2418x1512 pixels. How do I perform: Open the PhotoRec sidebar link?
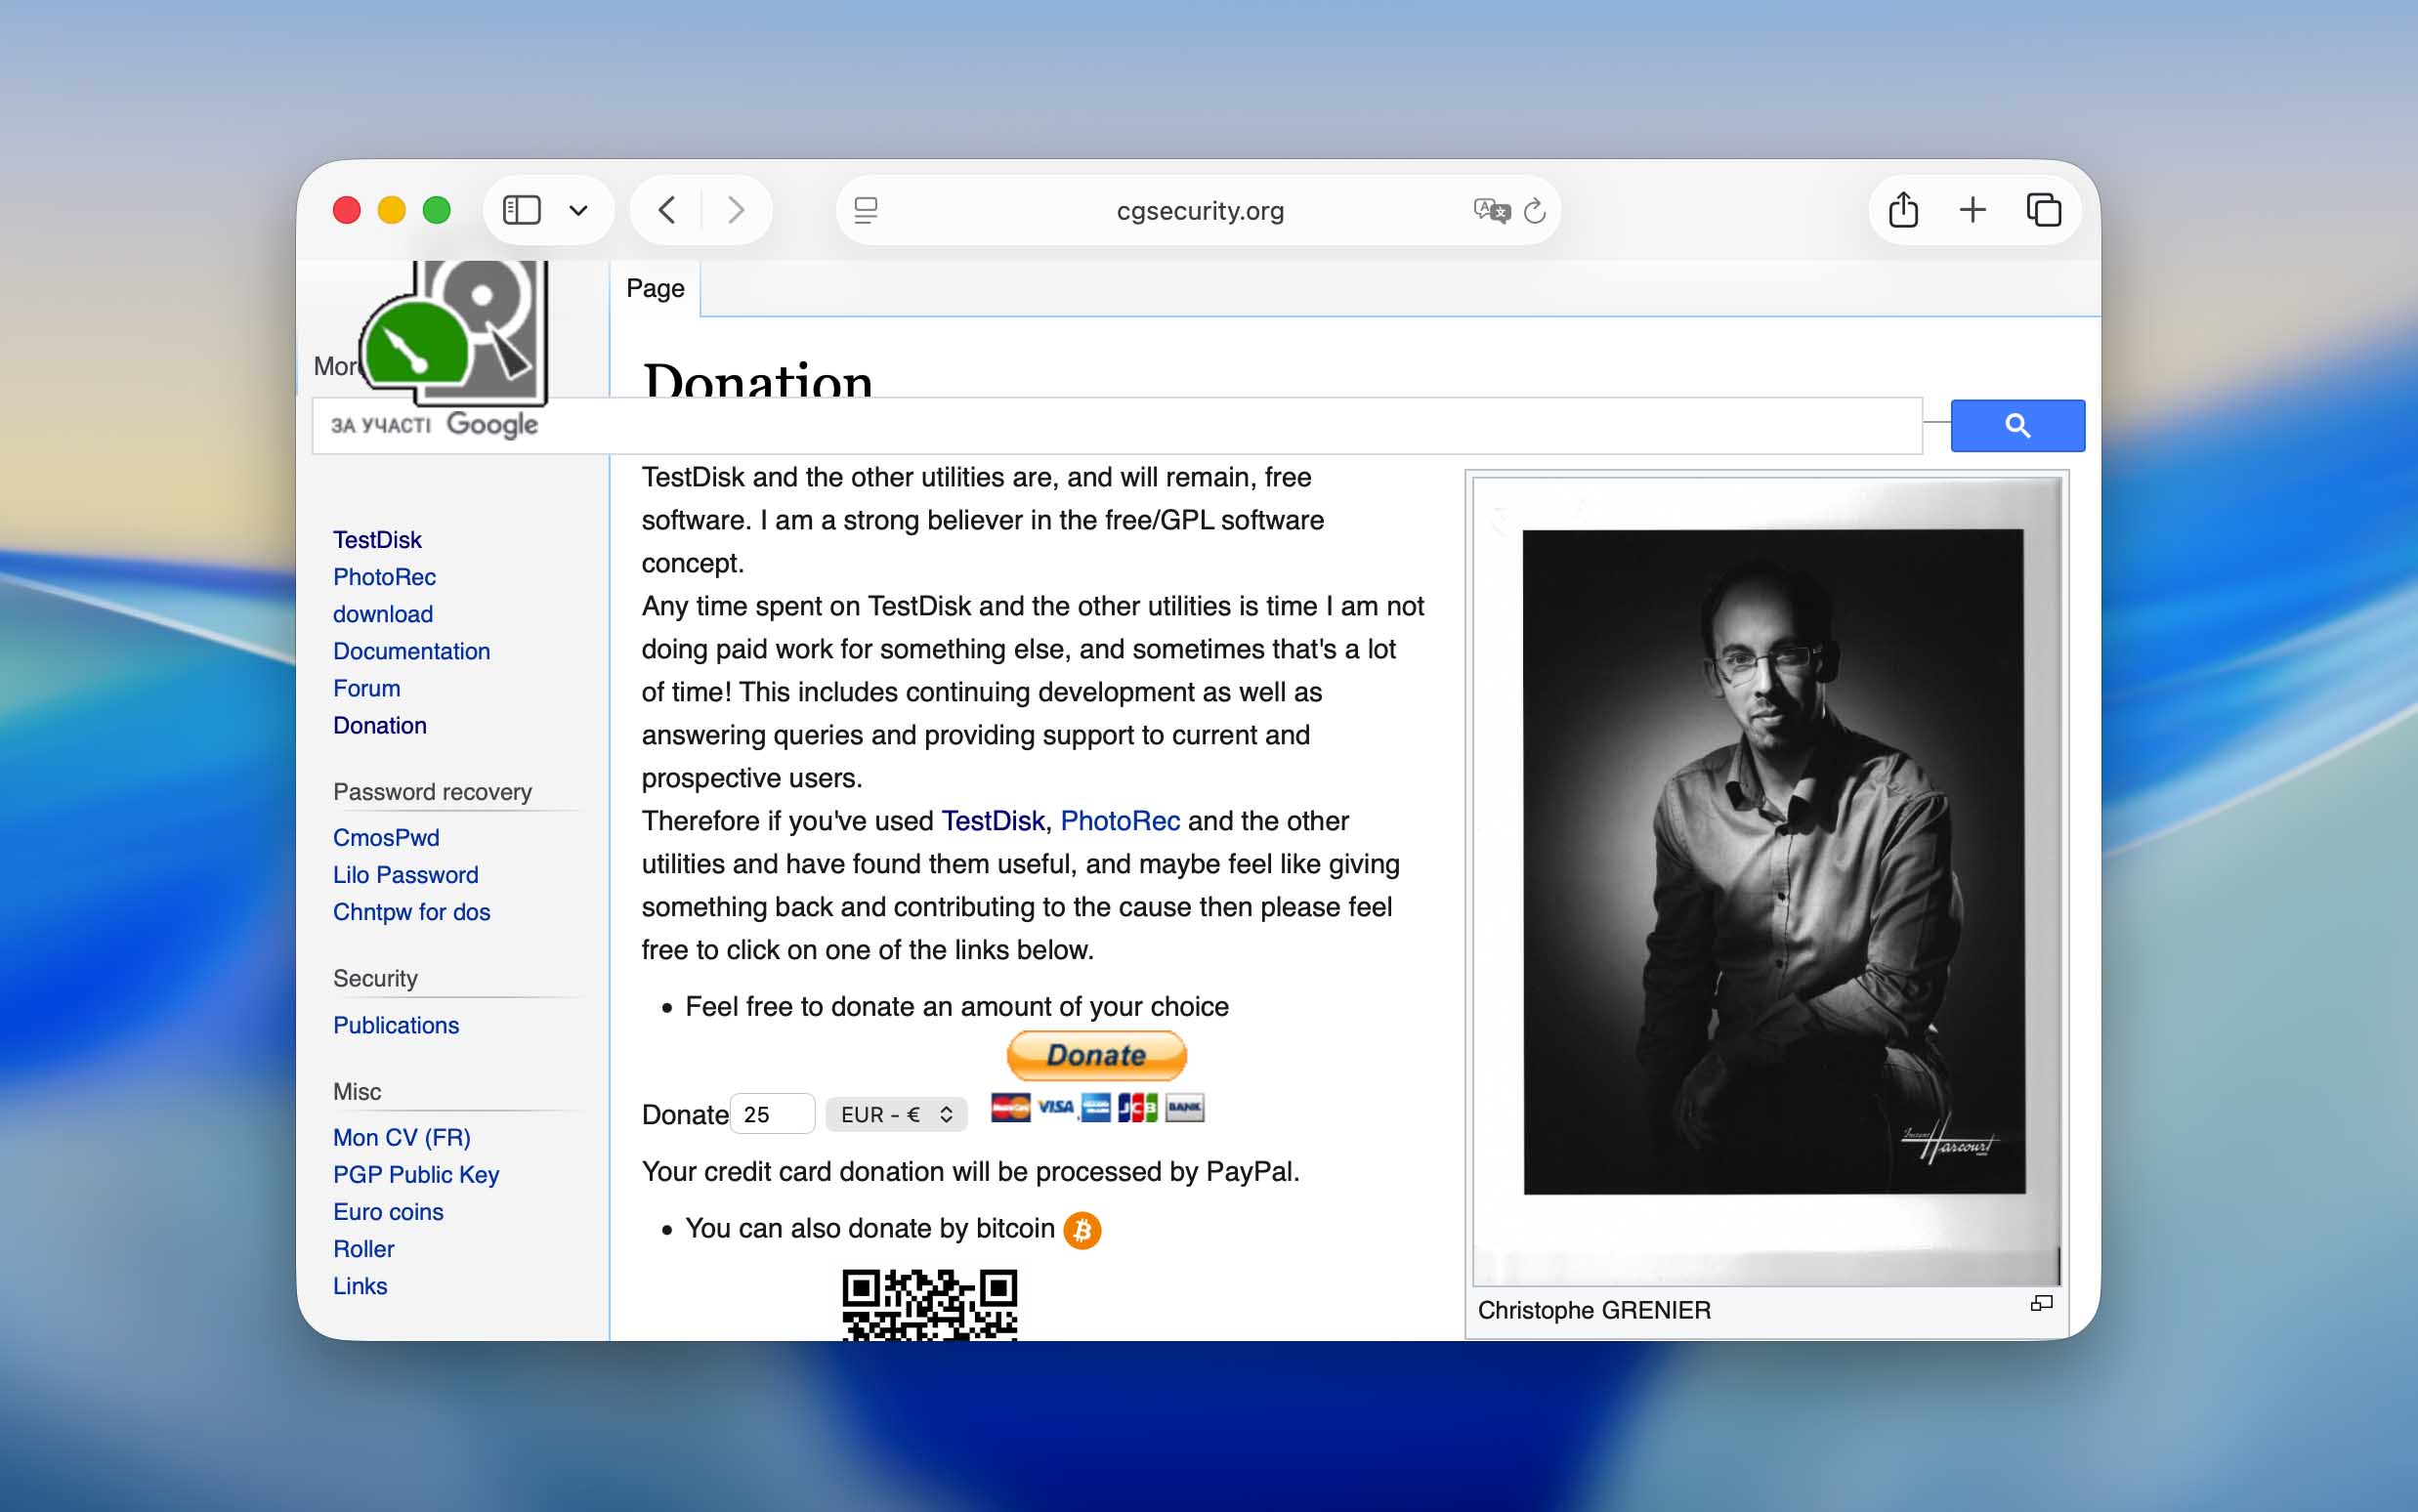[x=384, y=577]
